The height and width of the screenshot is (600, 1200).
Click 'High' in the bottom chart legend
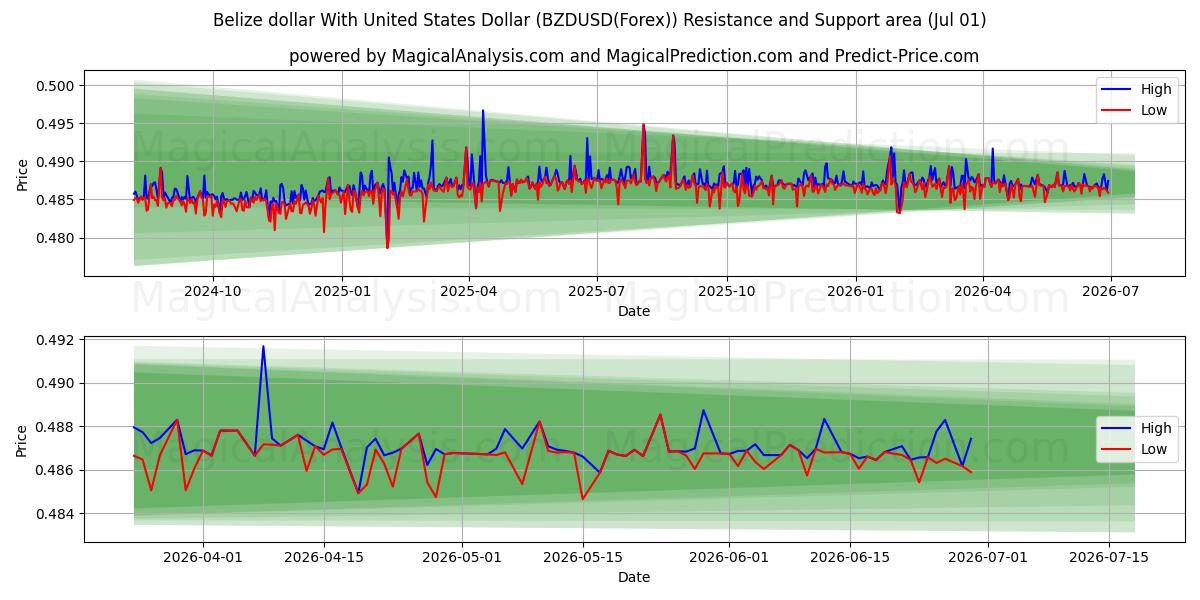pos(1155,428)
